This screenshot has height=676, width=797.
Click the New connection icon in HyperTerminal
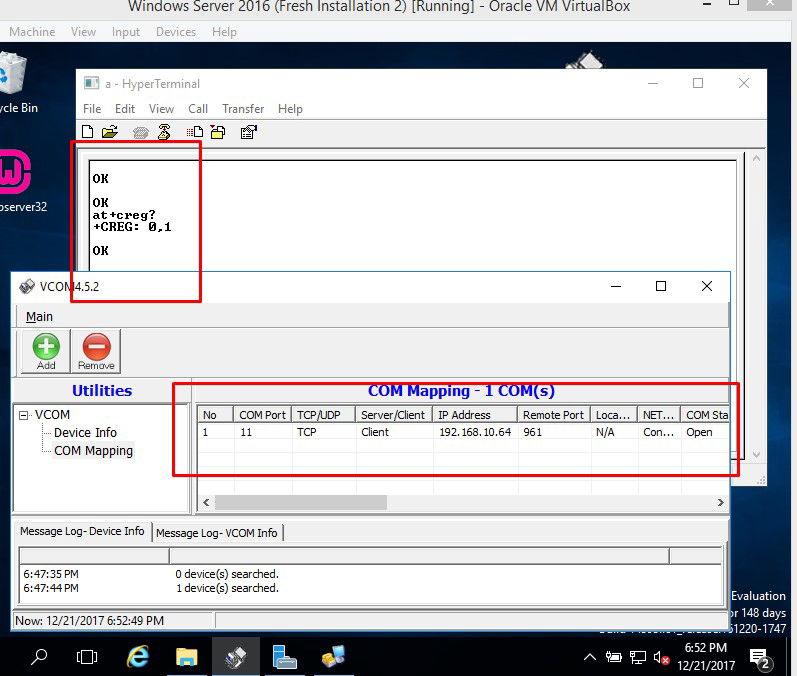[88, 132]
